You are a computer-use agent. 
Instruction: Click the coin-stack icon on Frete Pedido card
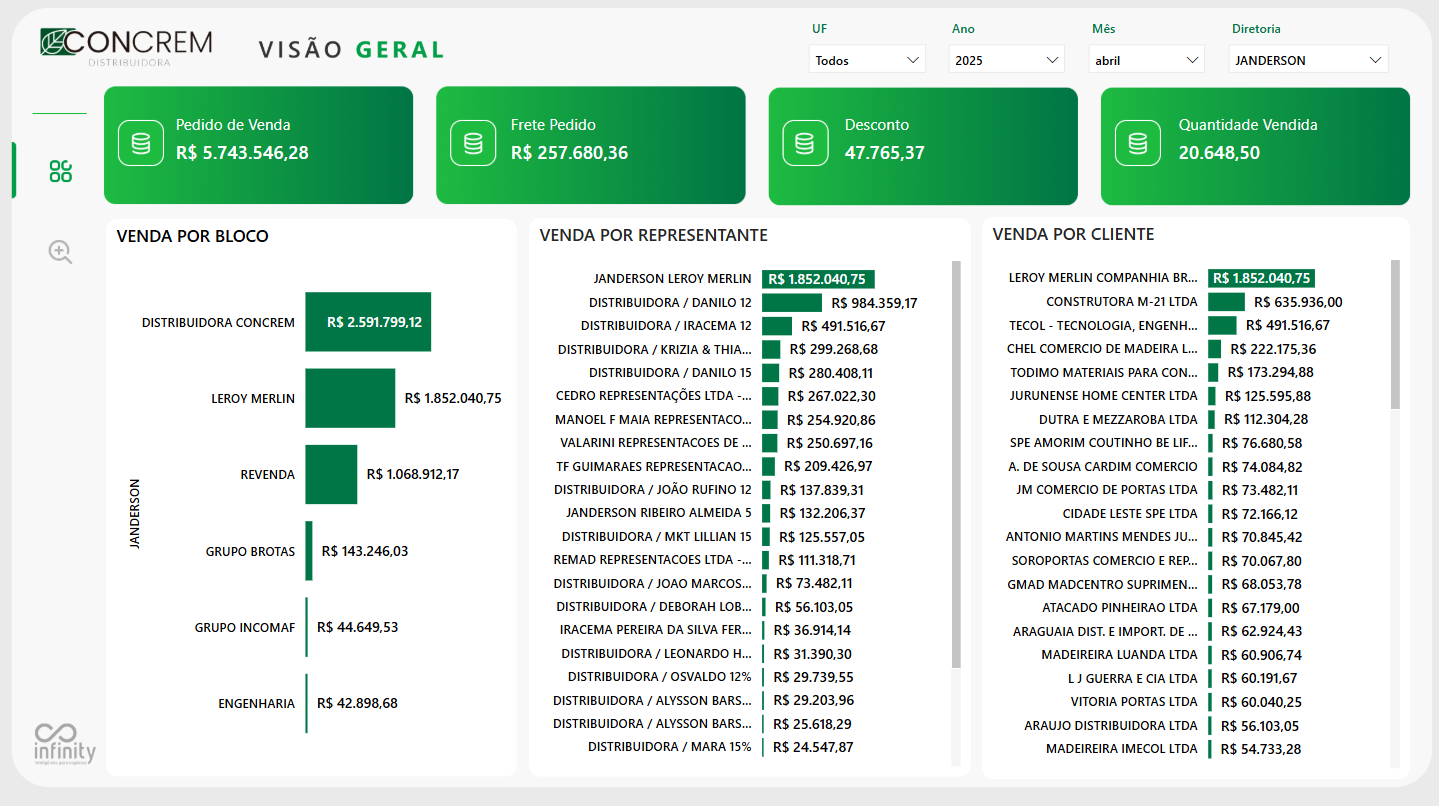(x=473, y=143)
